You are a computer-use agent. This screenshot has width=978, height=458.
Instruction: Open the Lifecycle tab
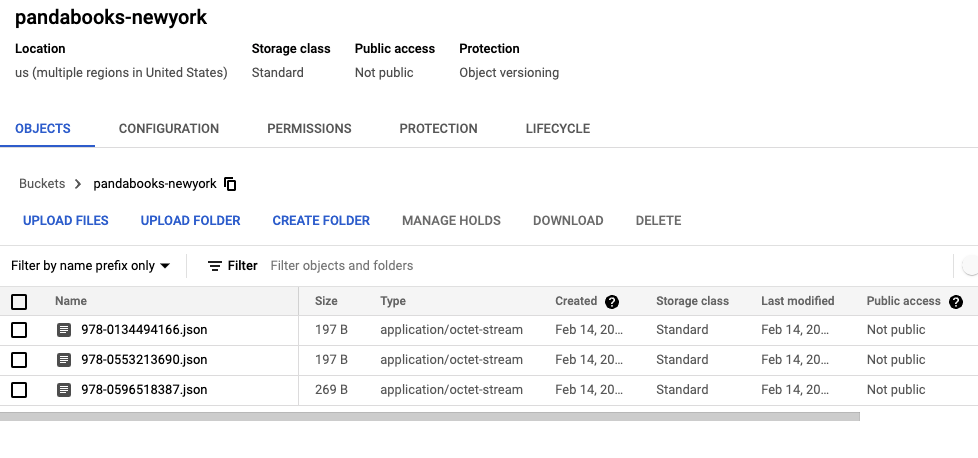pyautogui.click(x=558, y=129)
